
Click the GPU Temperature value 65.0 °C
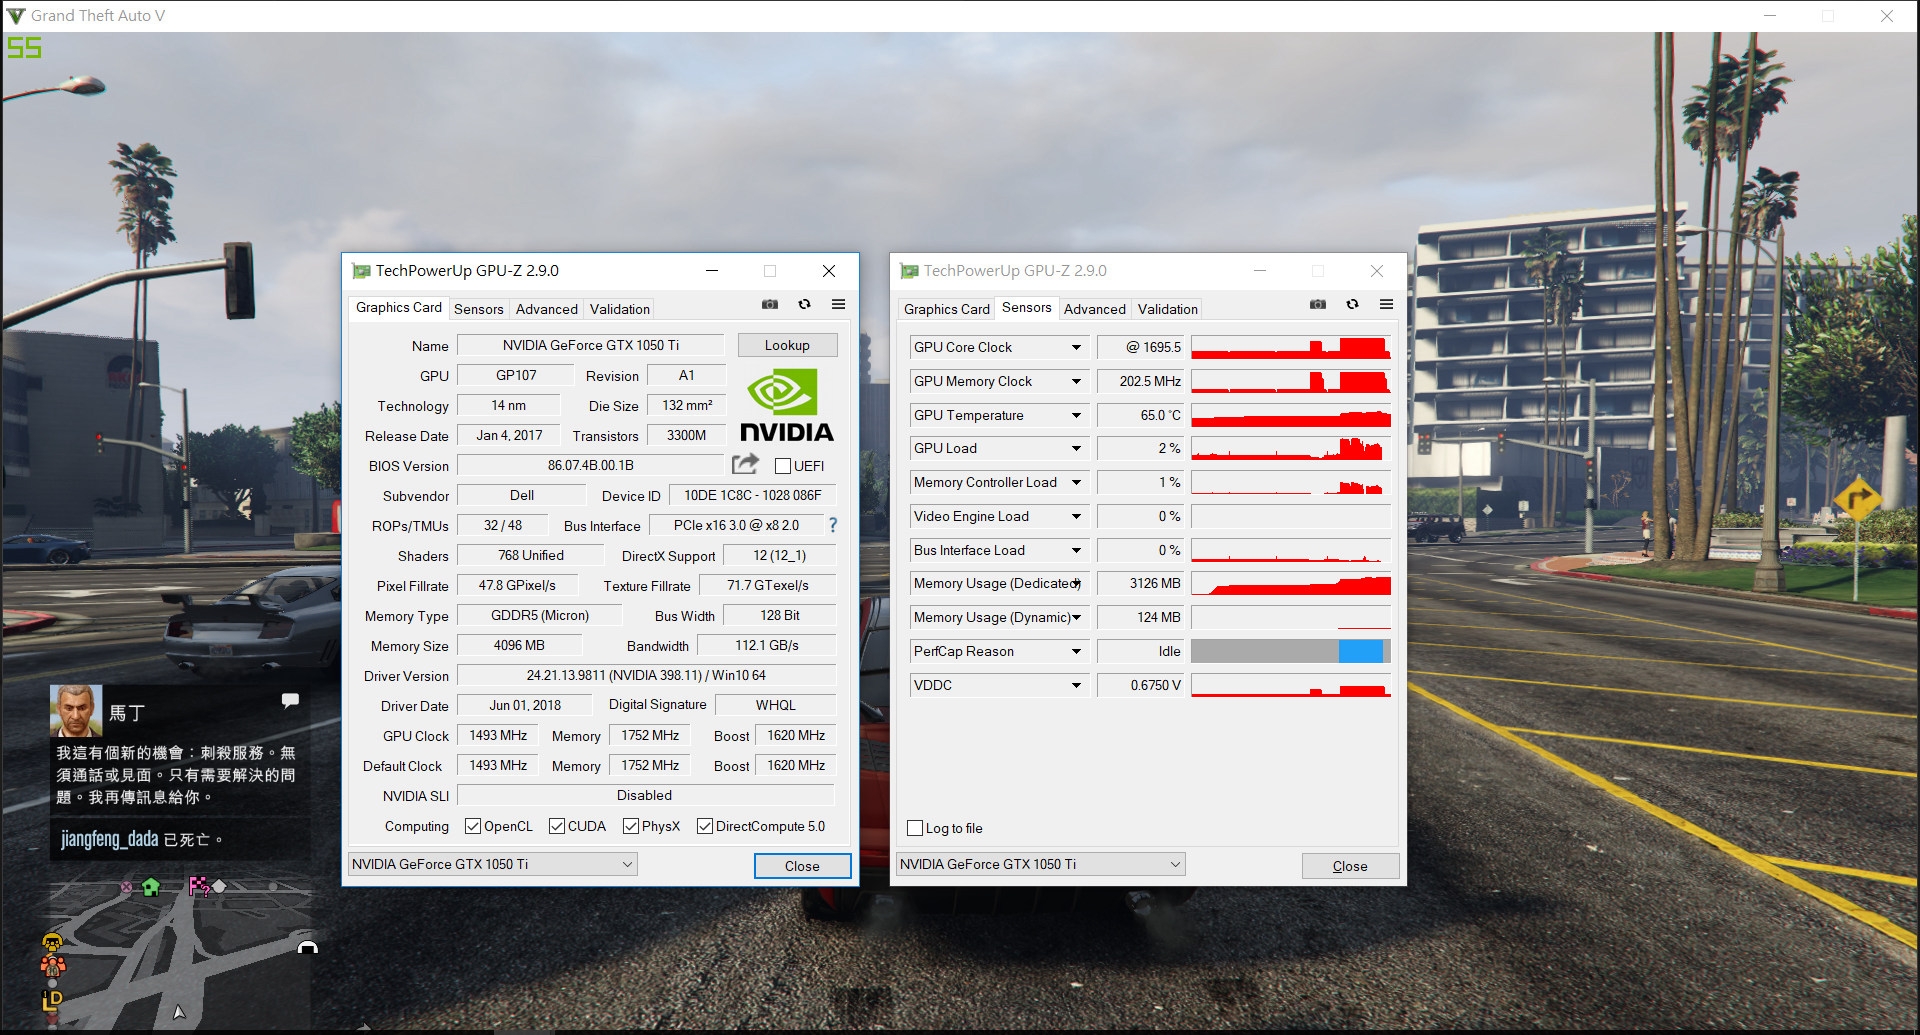(x=1141, y=415)
